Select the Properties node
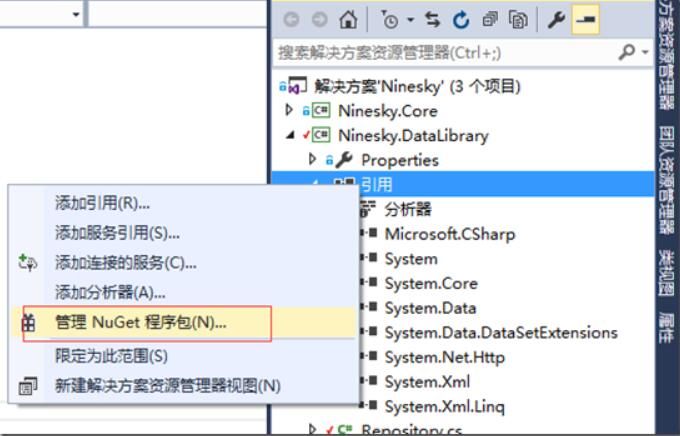 tap(400, 161)
